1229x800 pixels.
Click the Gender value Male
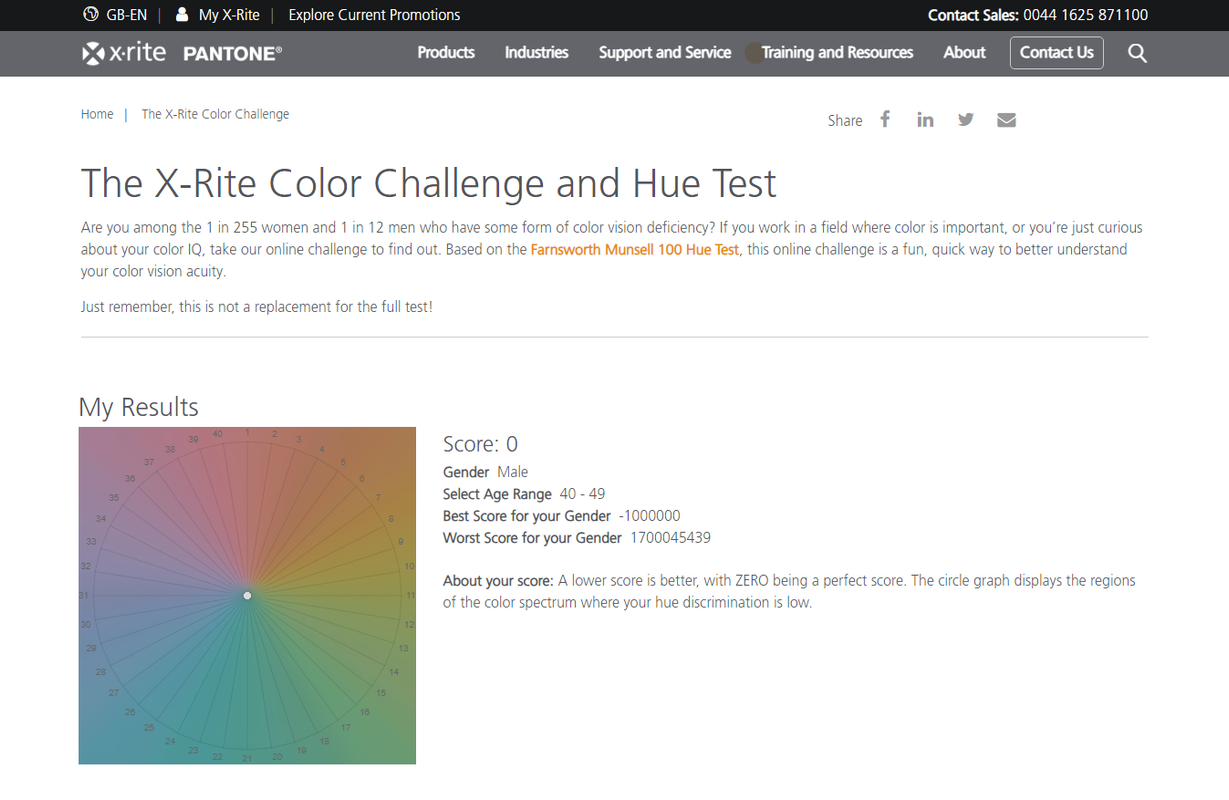click(x=513, y=472)
